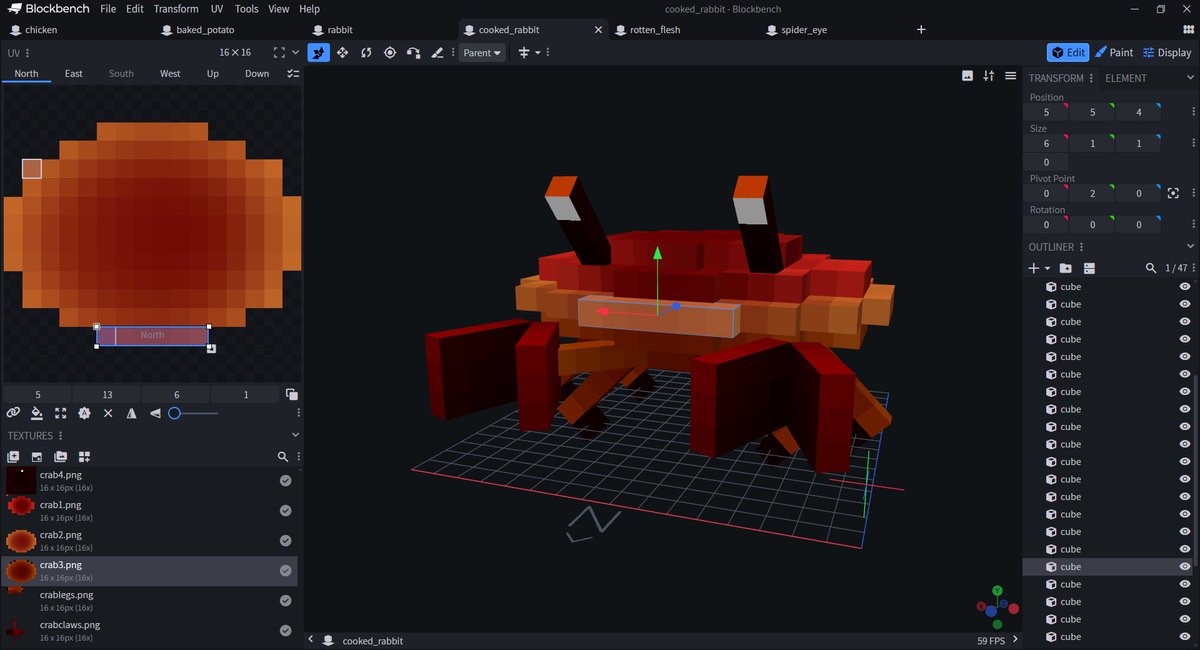Switch to the baked_potato tab

pos(205,30)
